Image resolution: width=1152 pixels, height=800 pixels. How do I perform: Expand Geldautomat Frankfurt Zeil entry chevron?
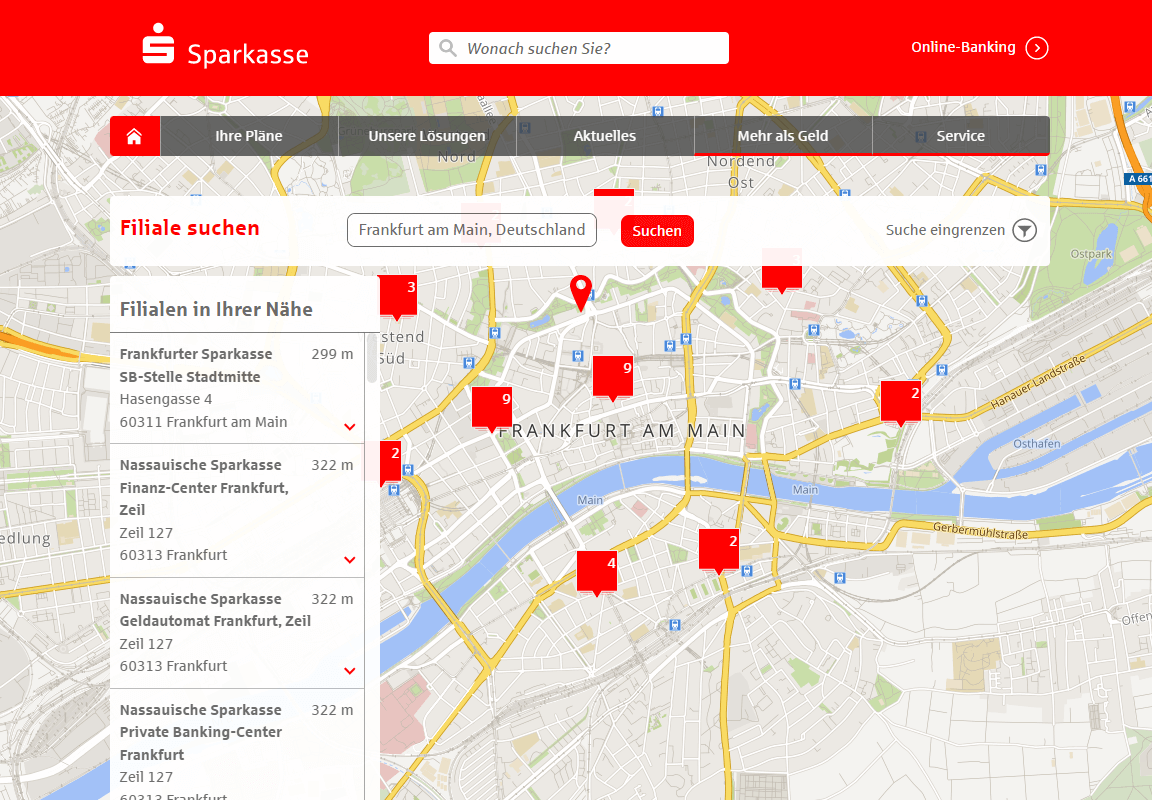click(x=350, y=671)
